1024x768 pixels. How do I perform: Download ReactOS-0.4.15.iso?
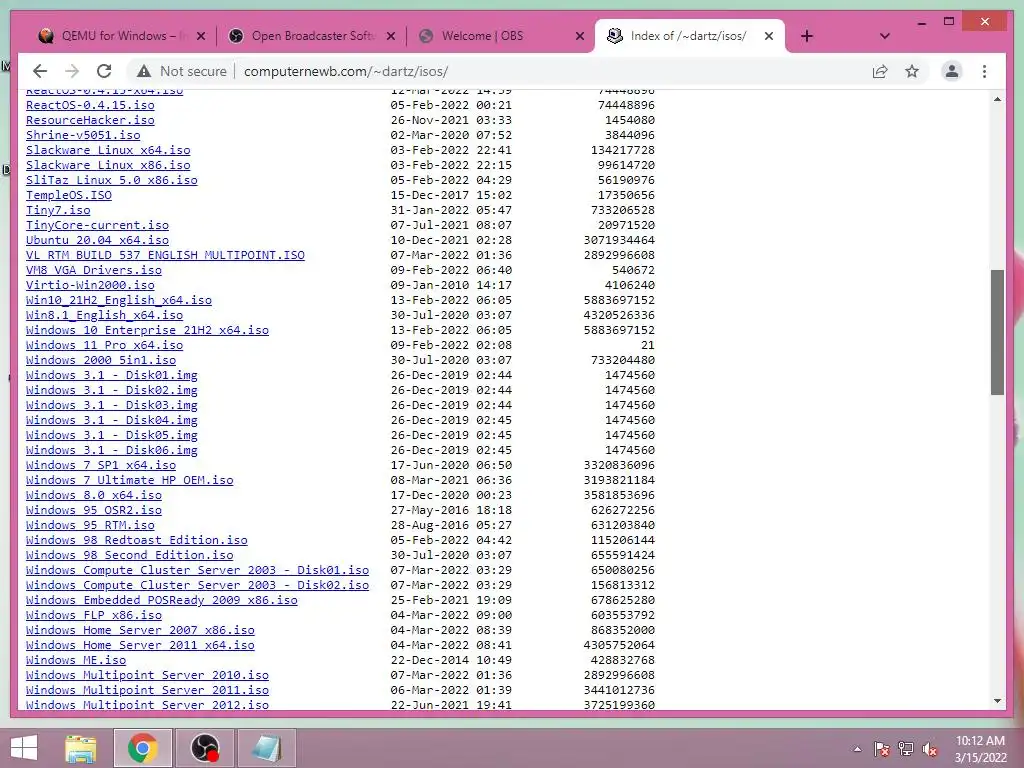point(90,105)
